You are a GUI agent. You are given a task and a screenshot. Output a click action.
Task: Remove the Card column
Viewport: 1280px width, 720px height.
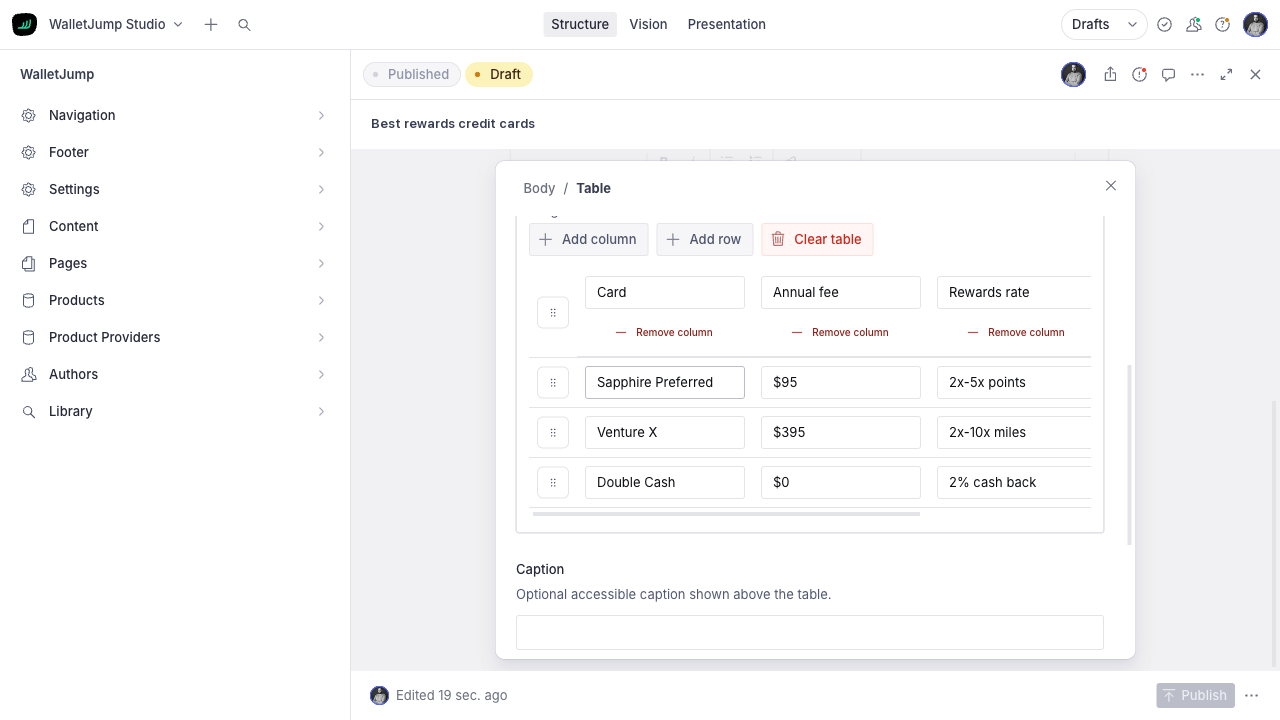[x=664, y=332]
